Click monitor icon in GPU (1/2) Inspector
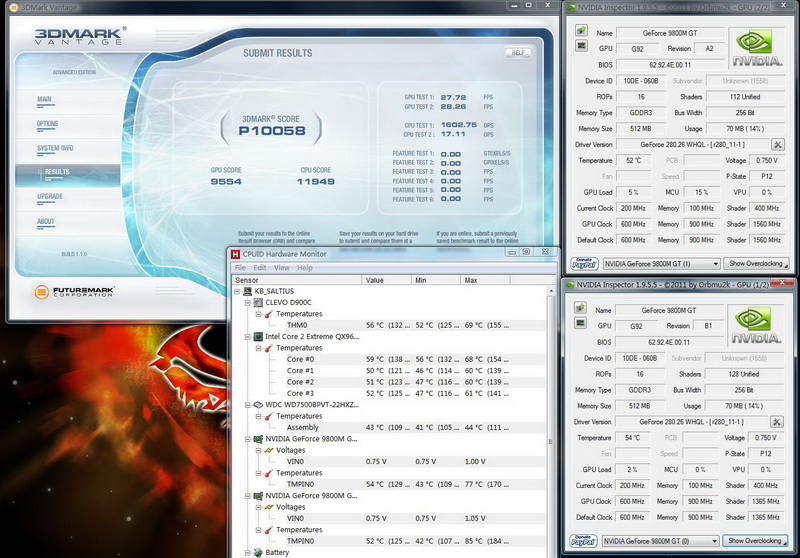The image size is (800, 558). (x=580, y=323)
